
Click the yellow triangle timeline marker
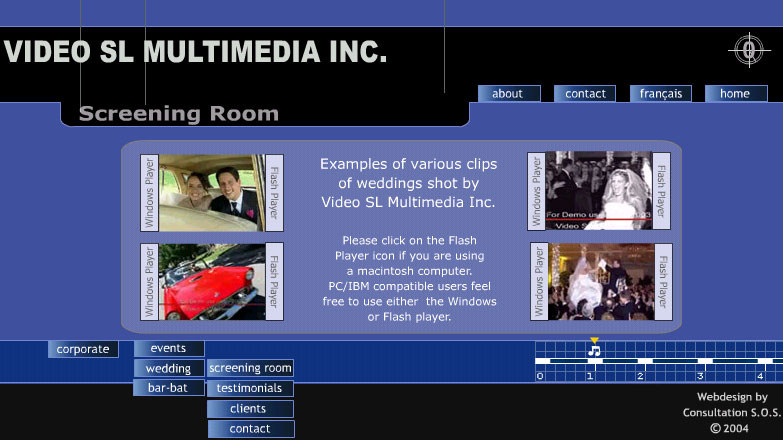(594, 340)
